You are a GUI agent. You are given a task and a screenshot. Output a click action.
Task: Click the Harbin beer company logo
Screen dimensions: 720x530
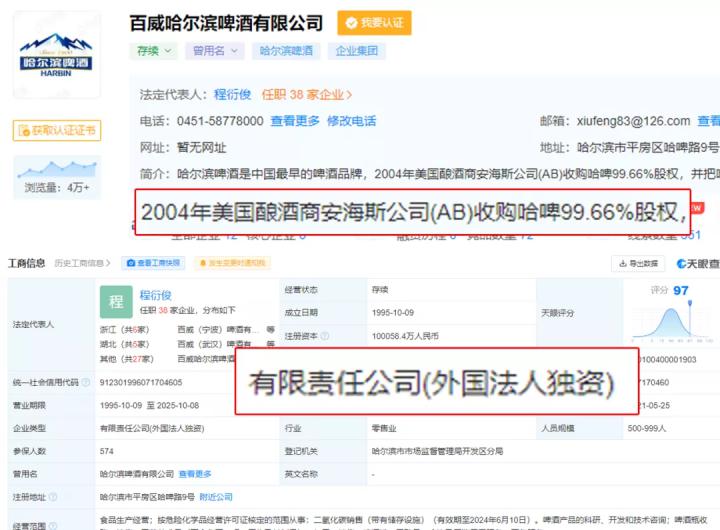(56, 55)
